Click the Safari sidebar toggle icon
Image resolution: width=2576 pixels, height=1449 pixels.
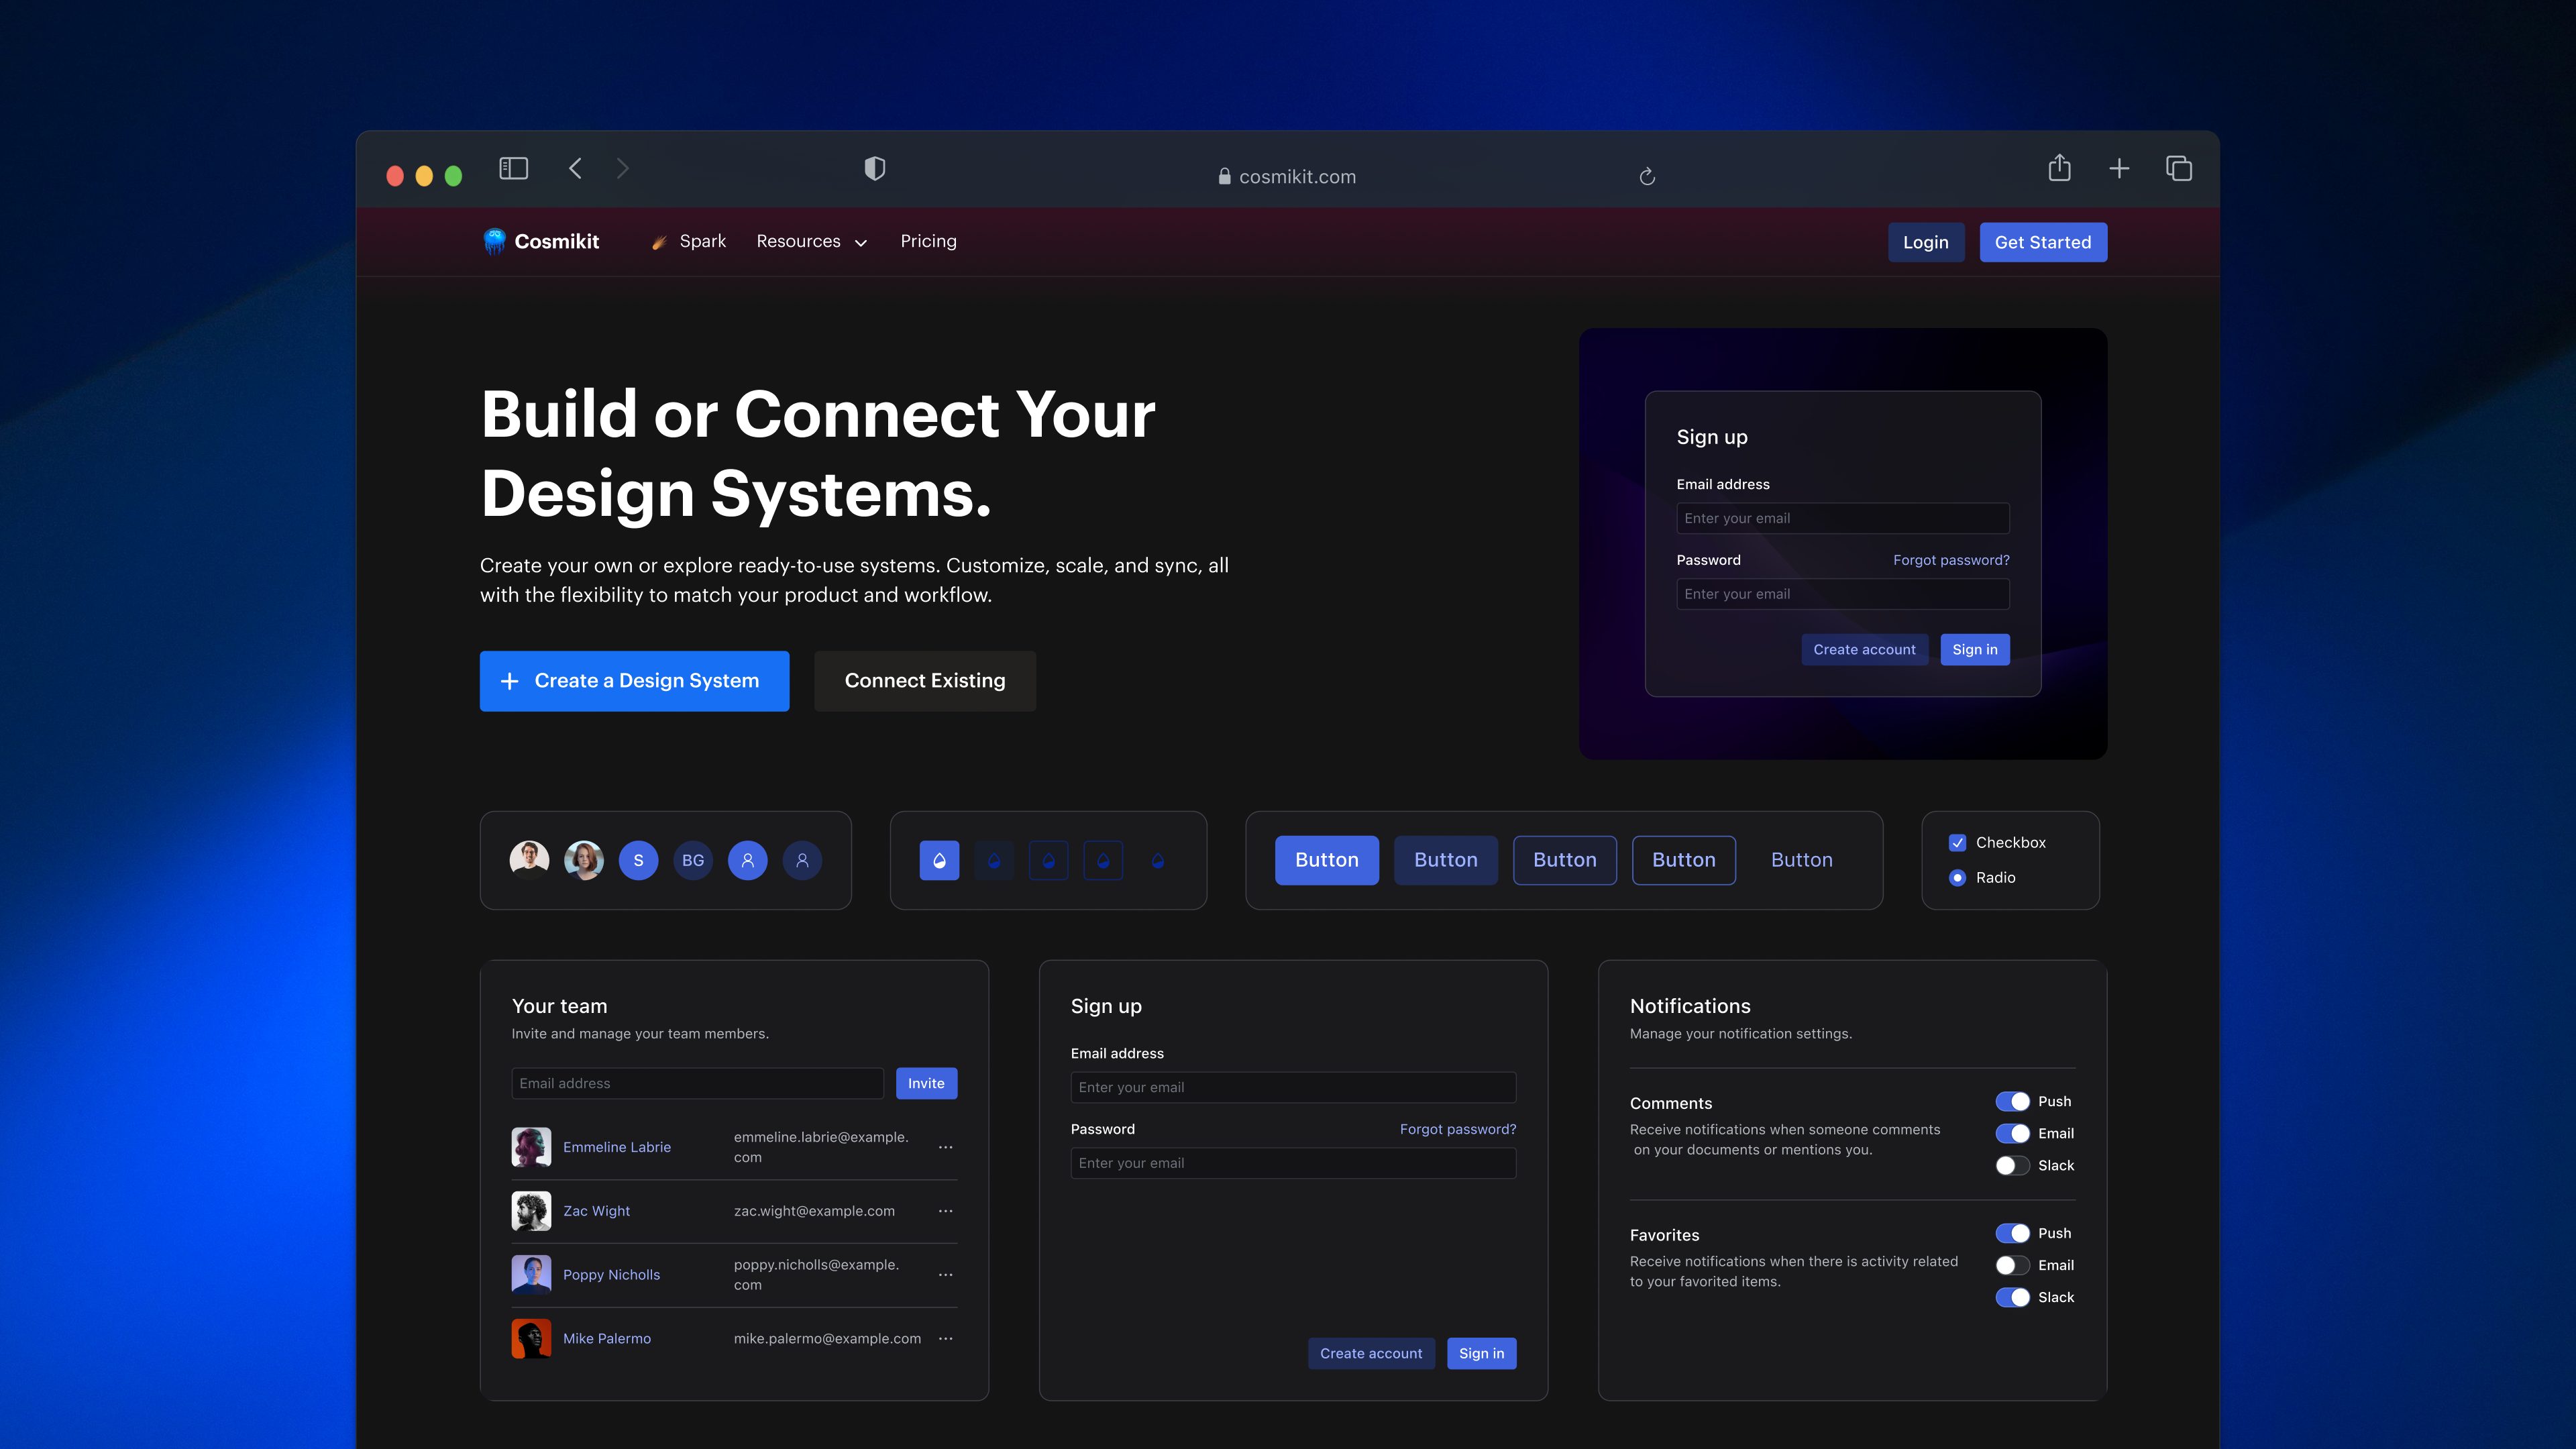pyautogui.click(x=513, y=168)
